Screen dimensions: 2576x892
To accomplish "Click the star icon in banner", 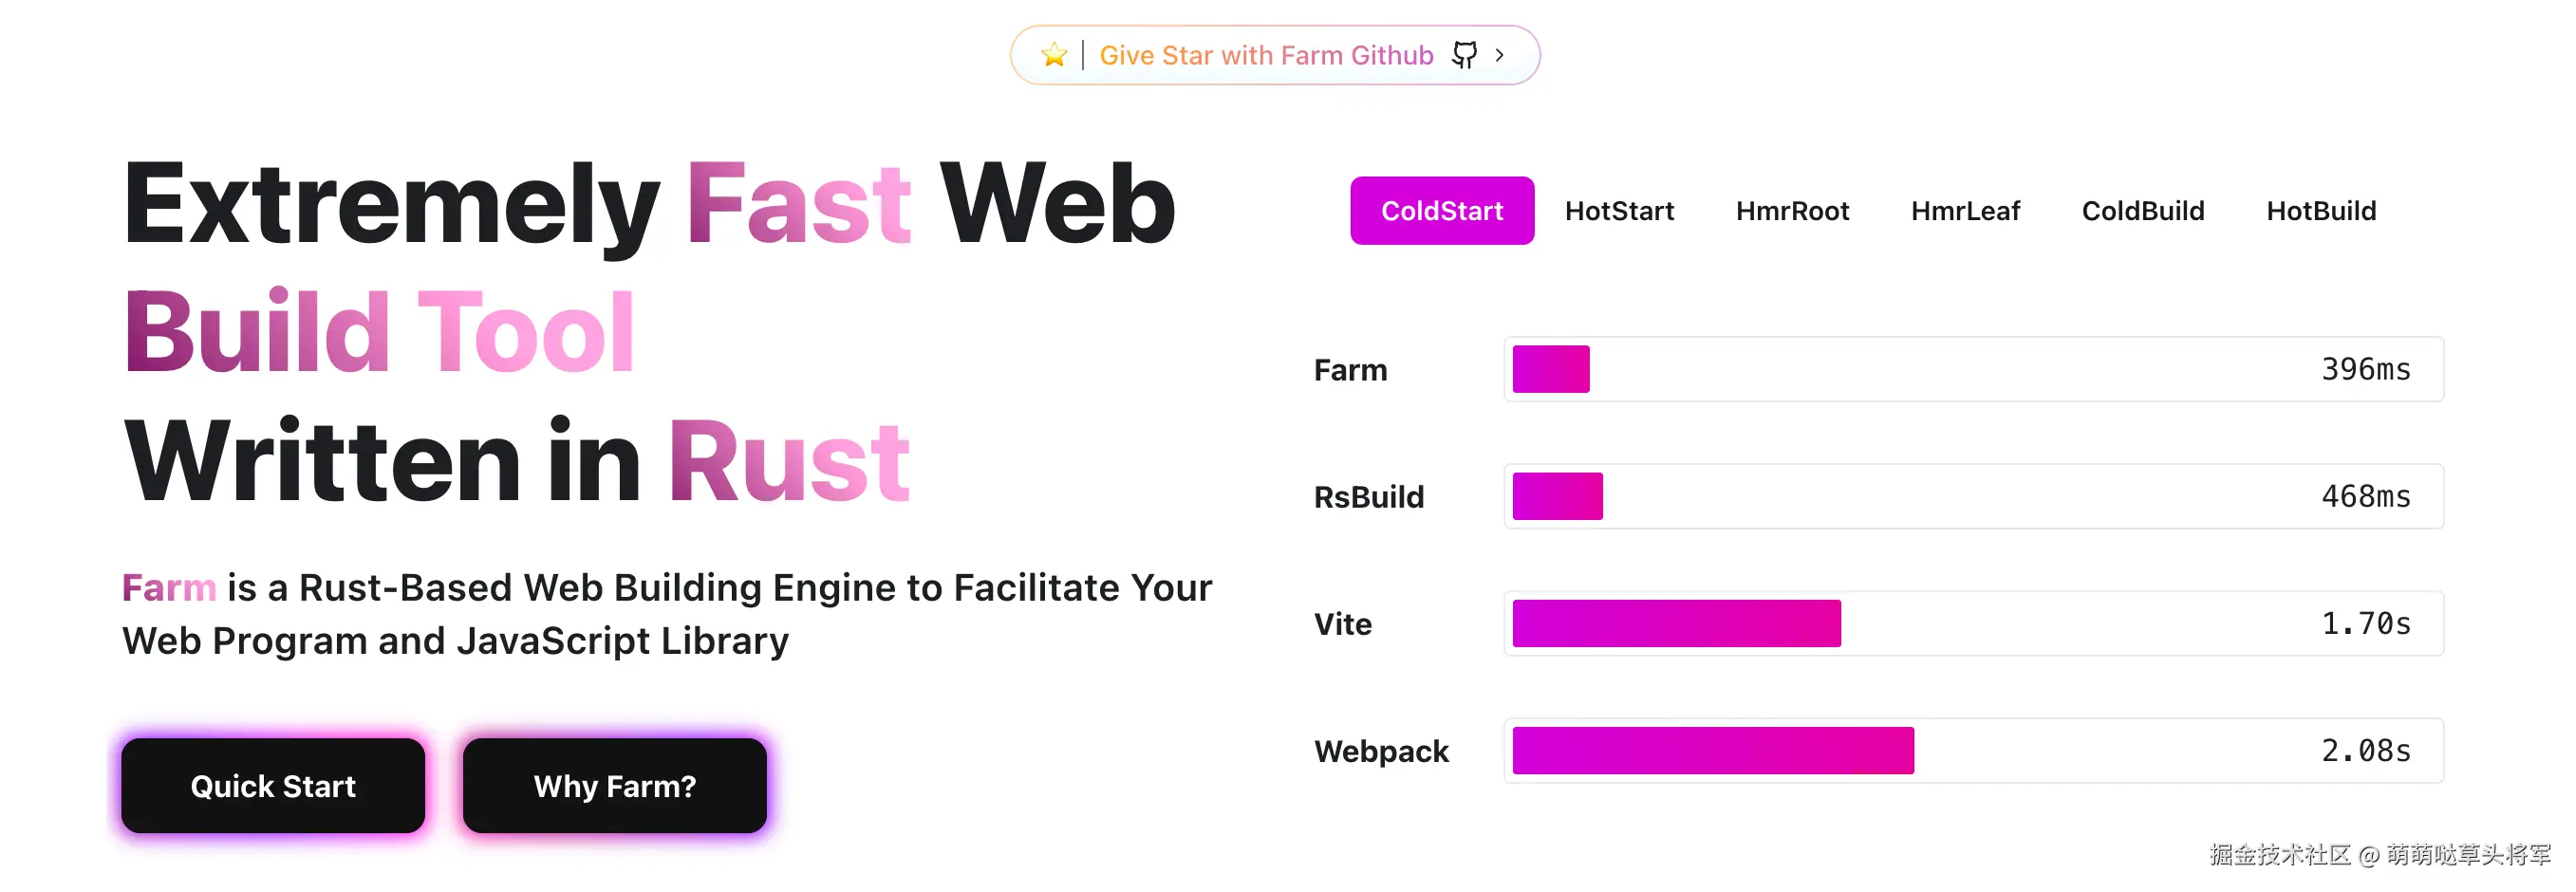I will (x=1053, y=55).
